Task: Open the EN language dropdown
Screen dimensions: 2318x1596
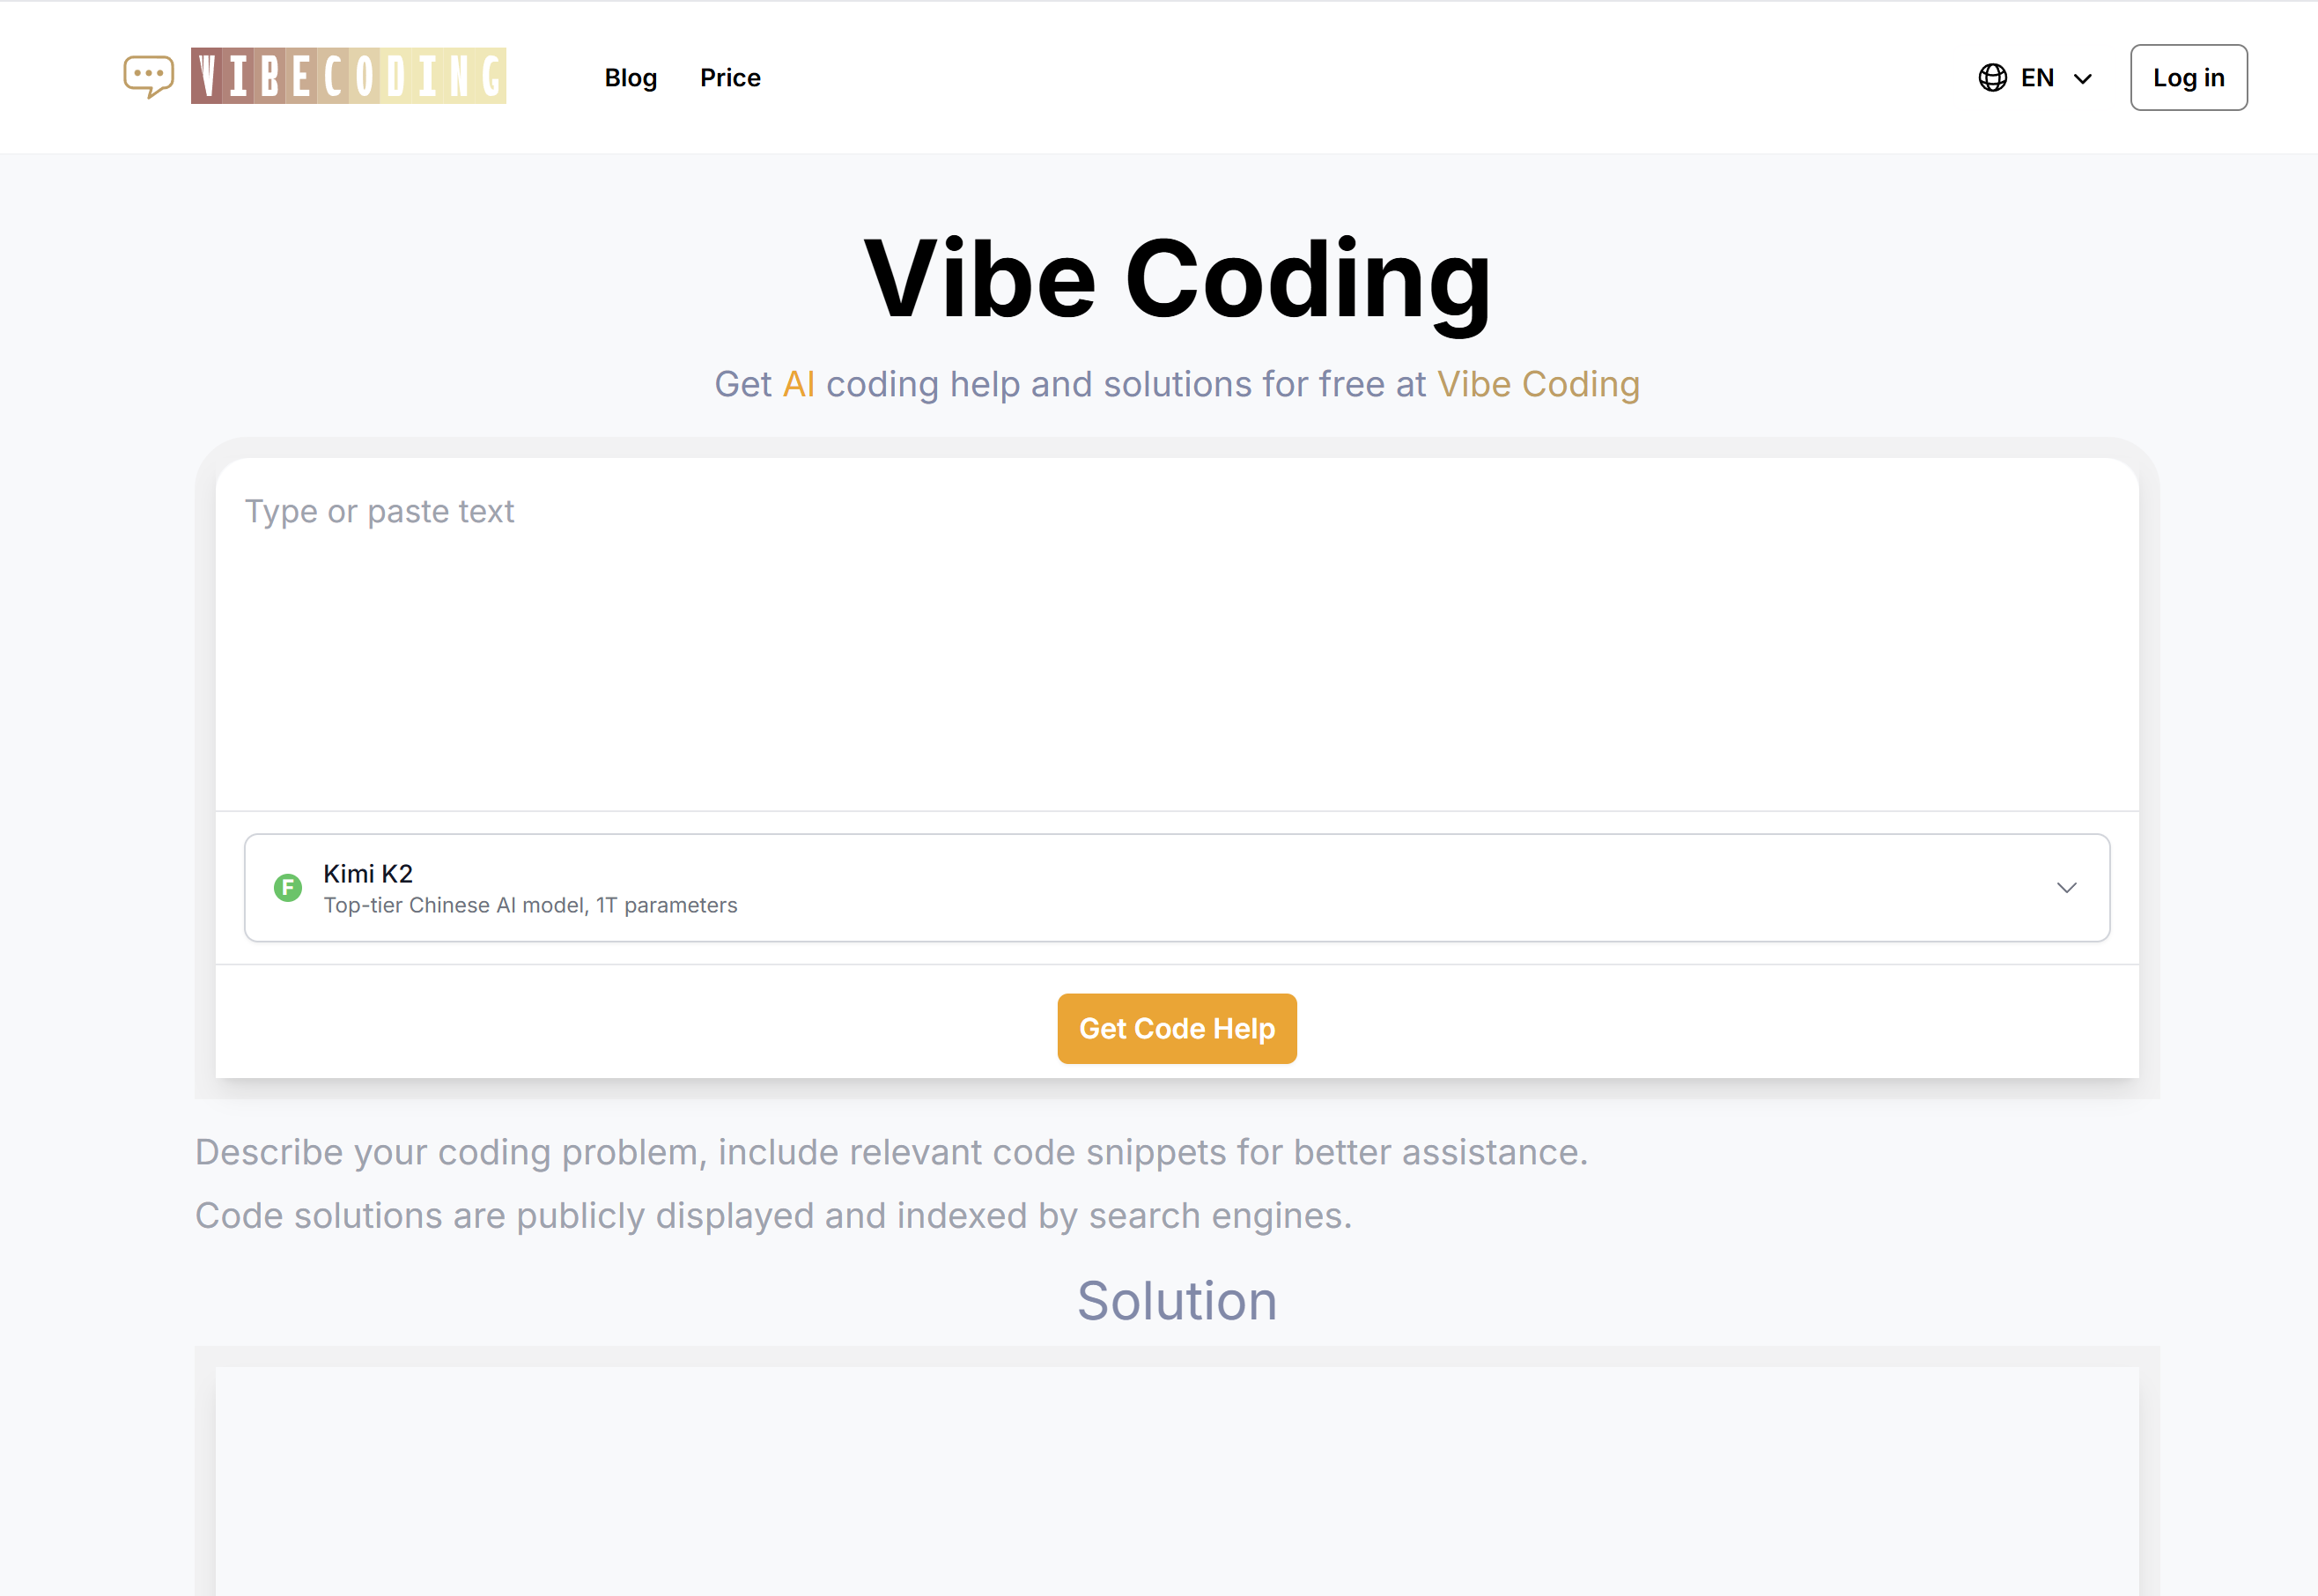Action: (2037, 77)
